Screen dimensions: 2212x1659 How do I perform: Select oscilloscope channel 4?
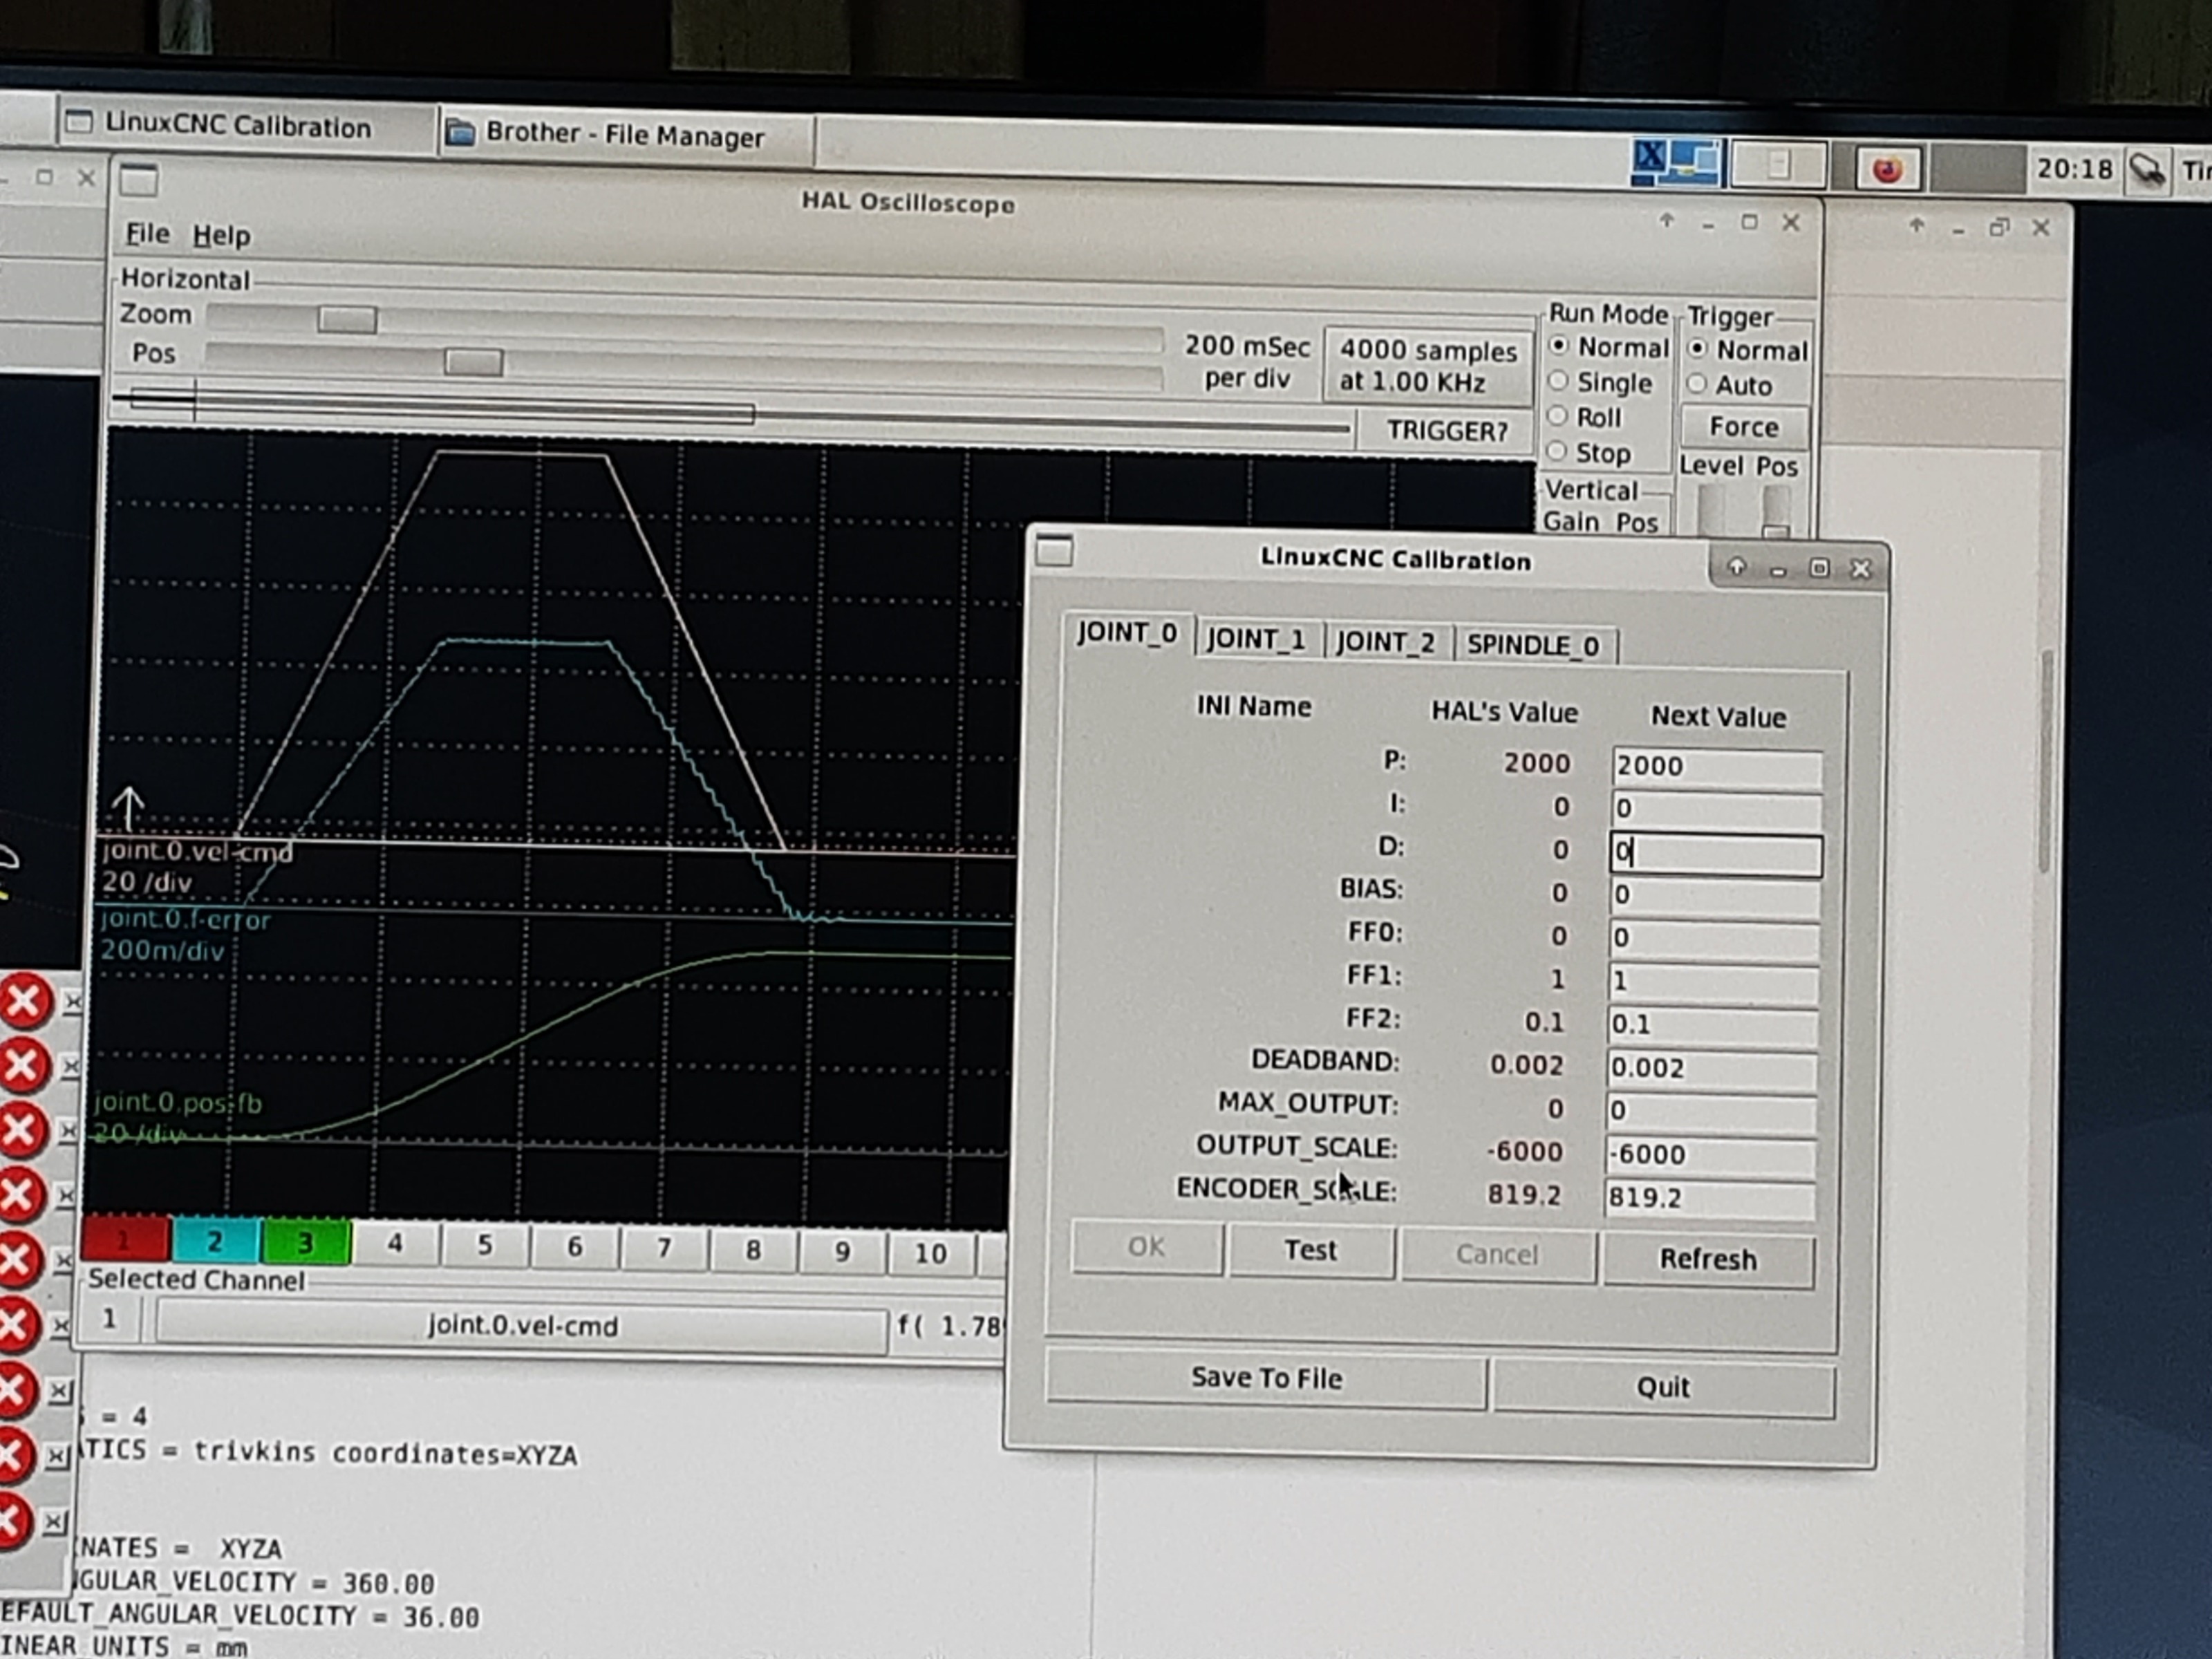click(x=395, y=1245)
